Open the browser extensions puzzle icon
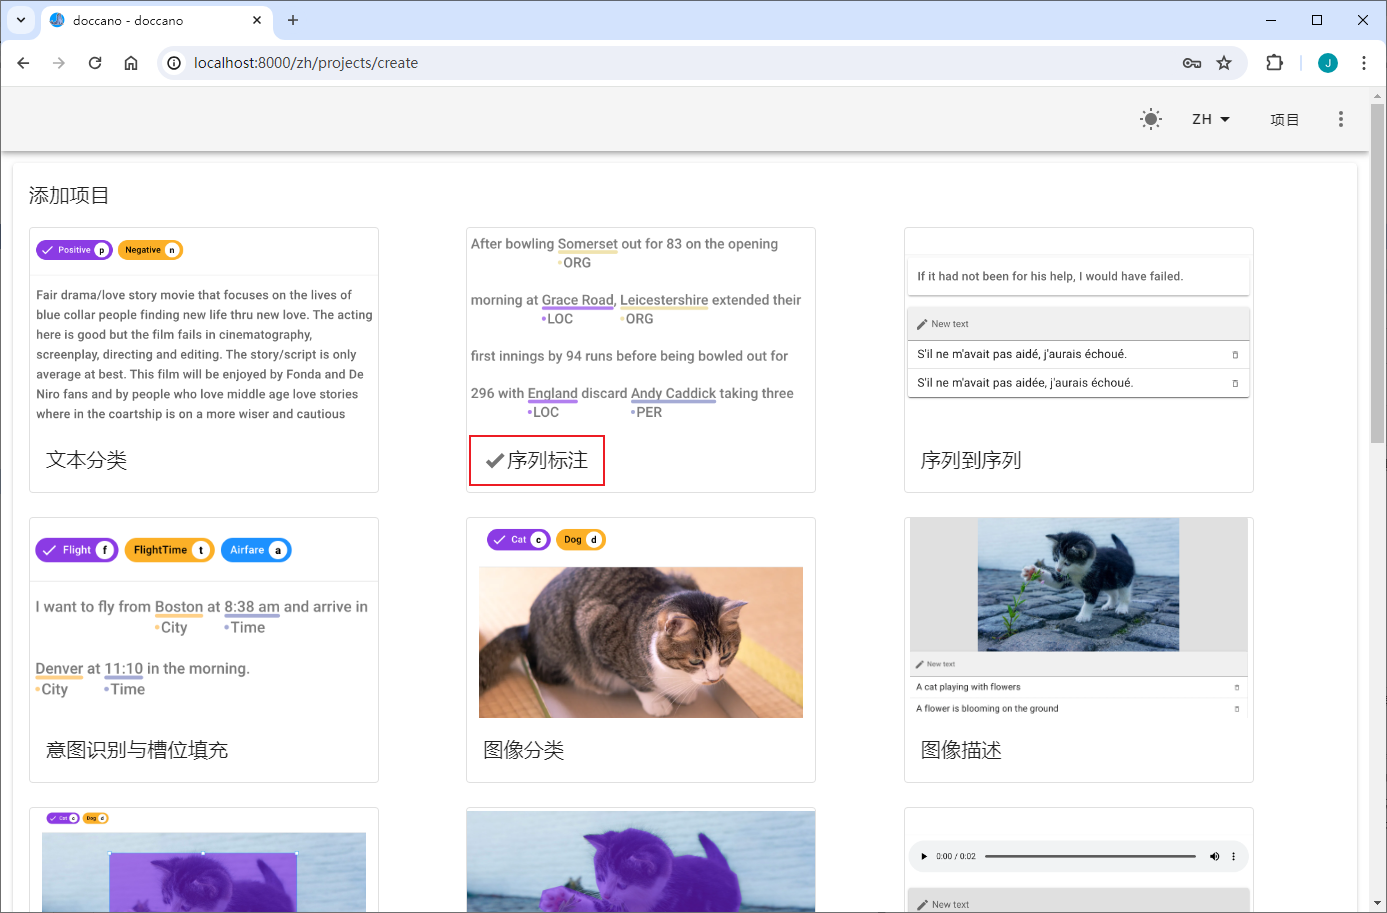 click(x=1274, y=63)
